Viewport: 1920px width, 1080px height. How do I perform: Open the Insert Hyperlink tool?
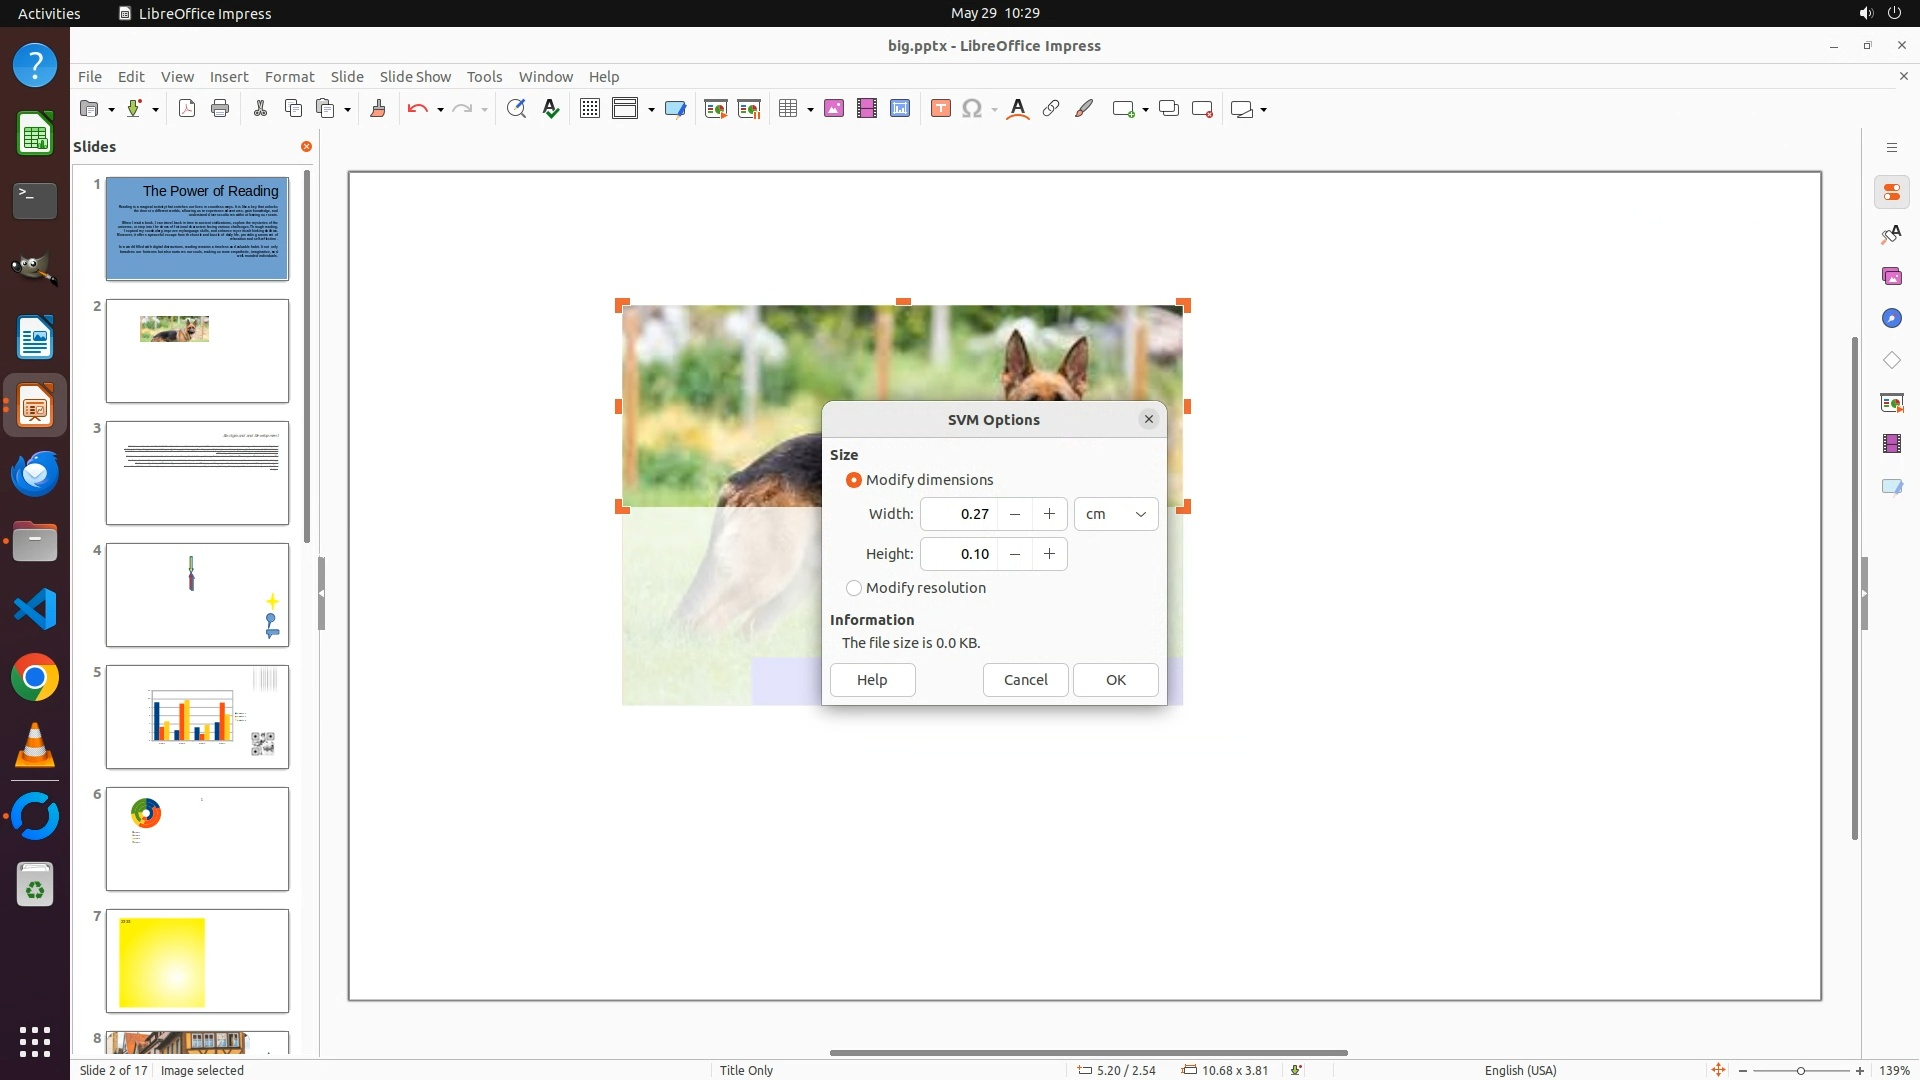[x=1051, y=109]
